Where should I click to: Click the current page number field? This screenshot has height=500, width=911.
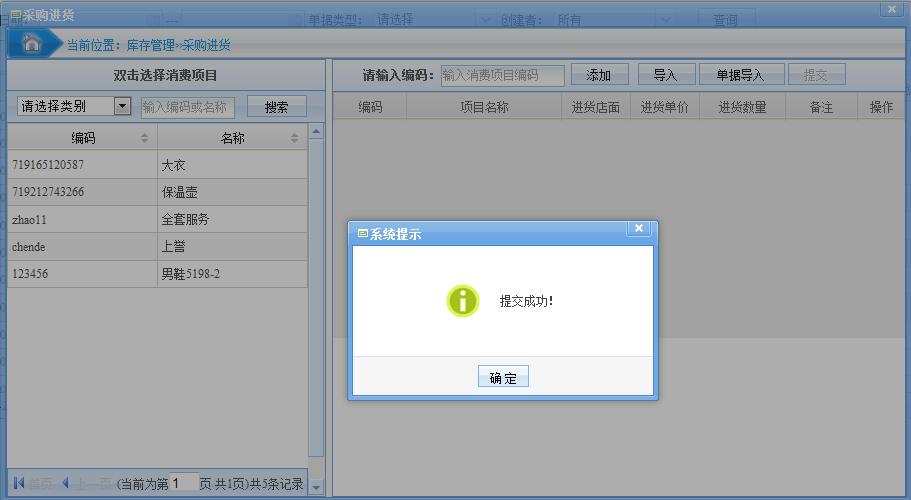pyautogui.click(x=184, y=484)
